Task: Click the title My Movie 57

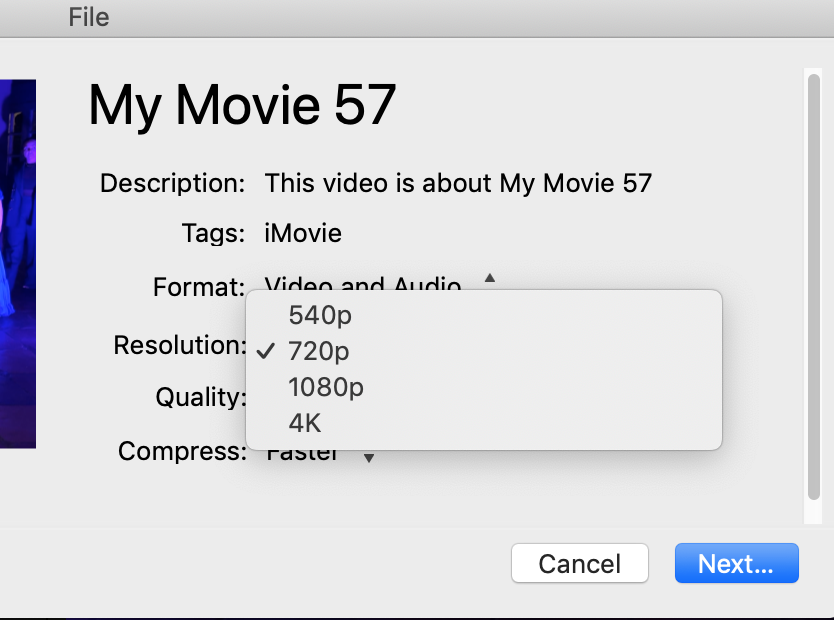Action: 241,104
